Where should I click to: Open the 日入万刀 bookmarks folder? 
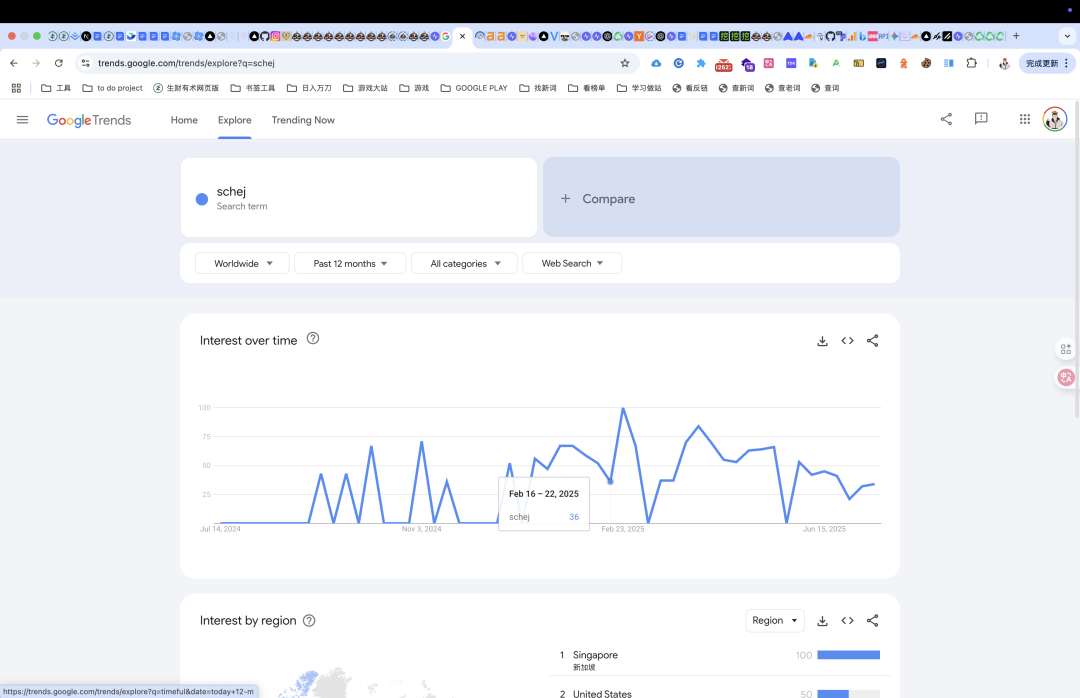coord(309,88)
